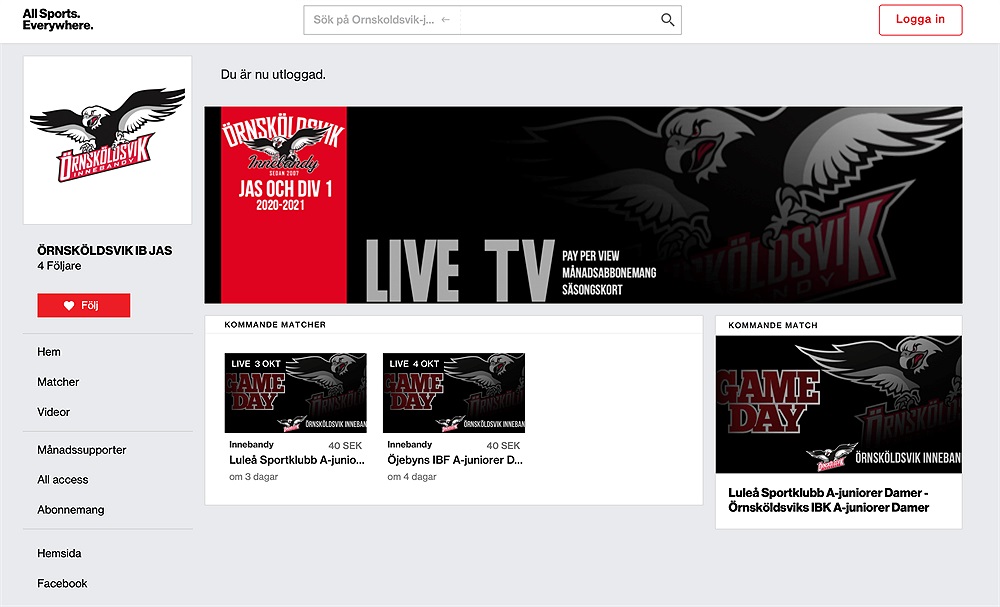Follow the club with the Följ button
Viewport: 1000px width, 607px height.
(84, 305)
